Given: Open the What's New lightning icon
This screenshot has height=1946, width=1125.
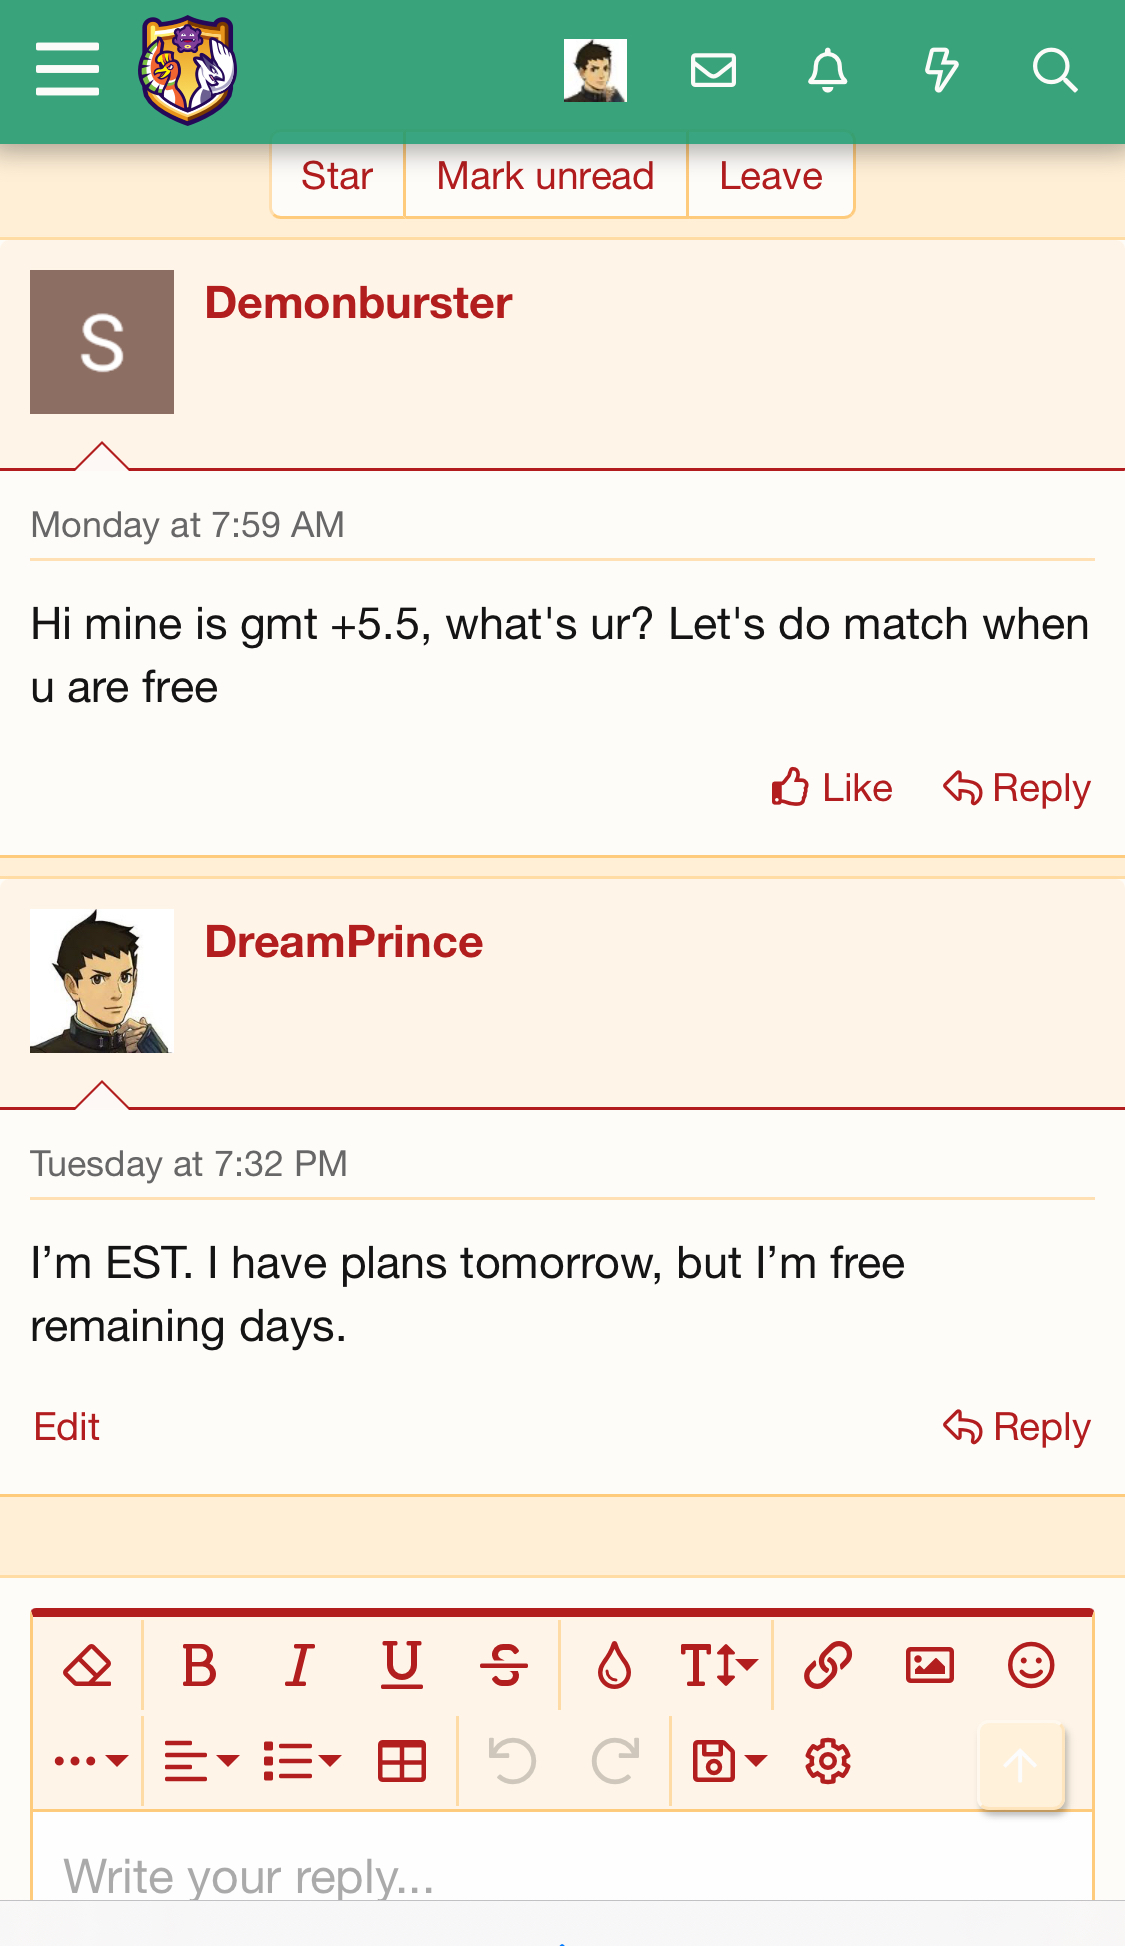Looking at the screenshot, I should pos(940,71).
